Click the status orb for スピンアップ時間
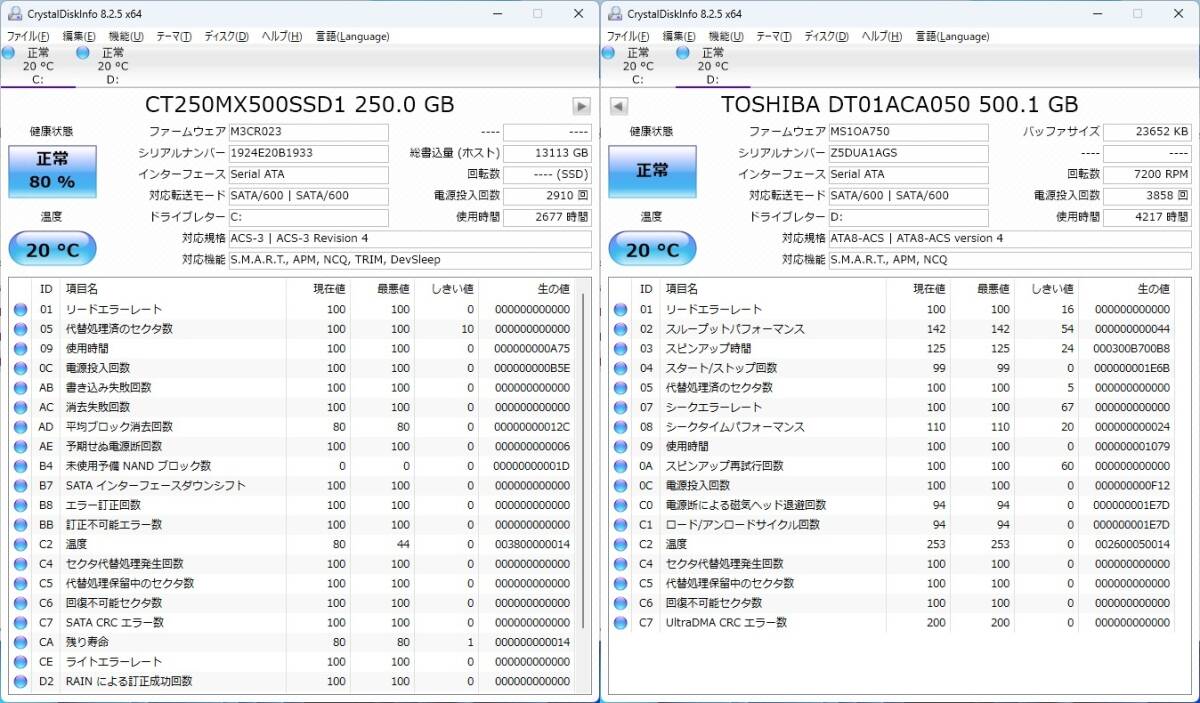The width and height of the screenshot is (1200, 703). coord(621,349)
